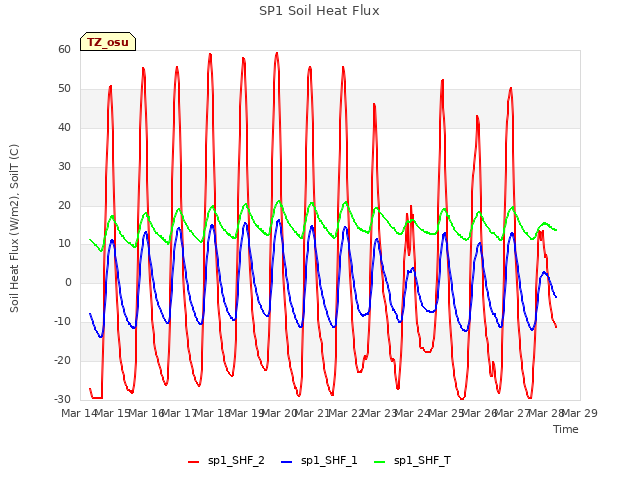
Task: Click the green sp1_SHF_T legend swatch
Action: click(x=380, y=462)
